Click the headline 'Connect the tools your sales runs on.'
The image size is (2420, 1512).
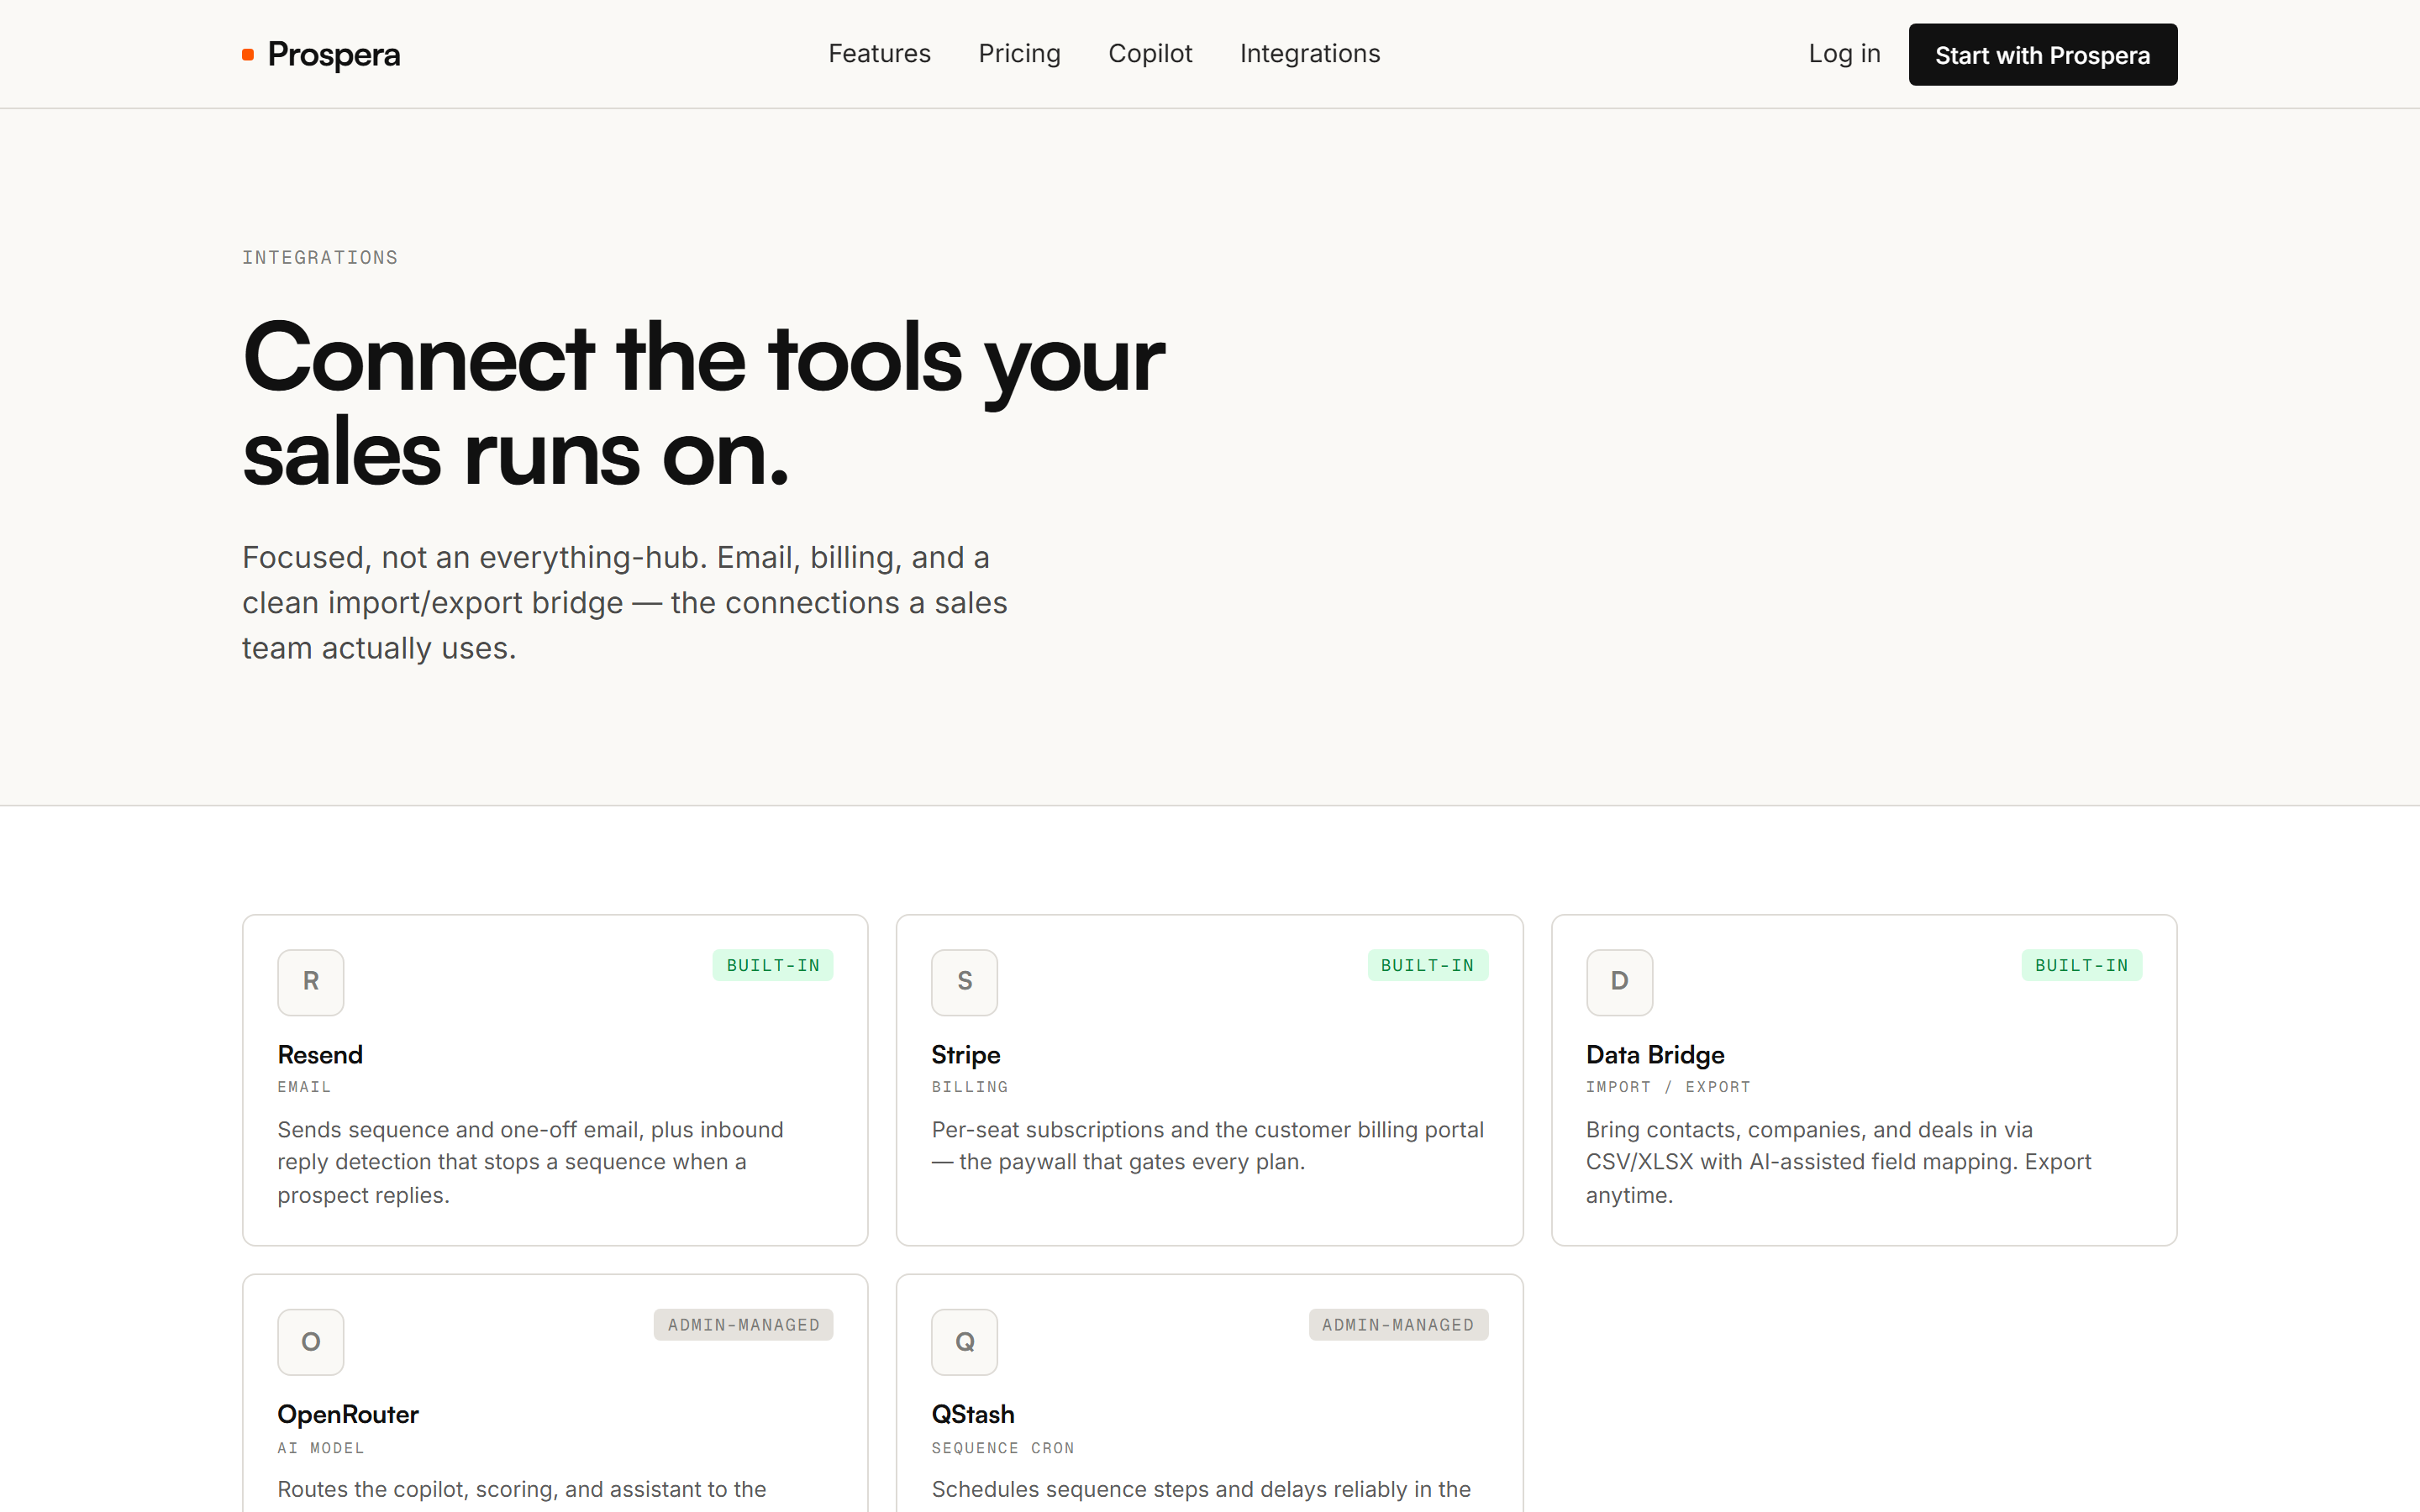pos(703,405)
